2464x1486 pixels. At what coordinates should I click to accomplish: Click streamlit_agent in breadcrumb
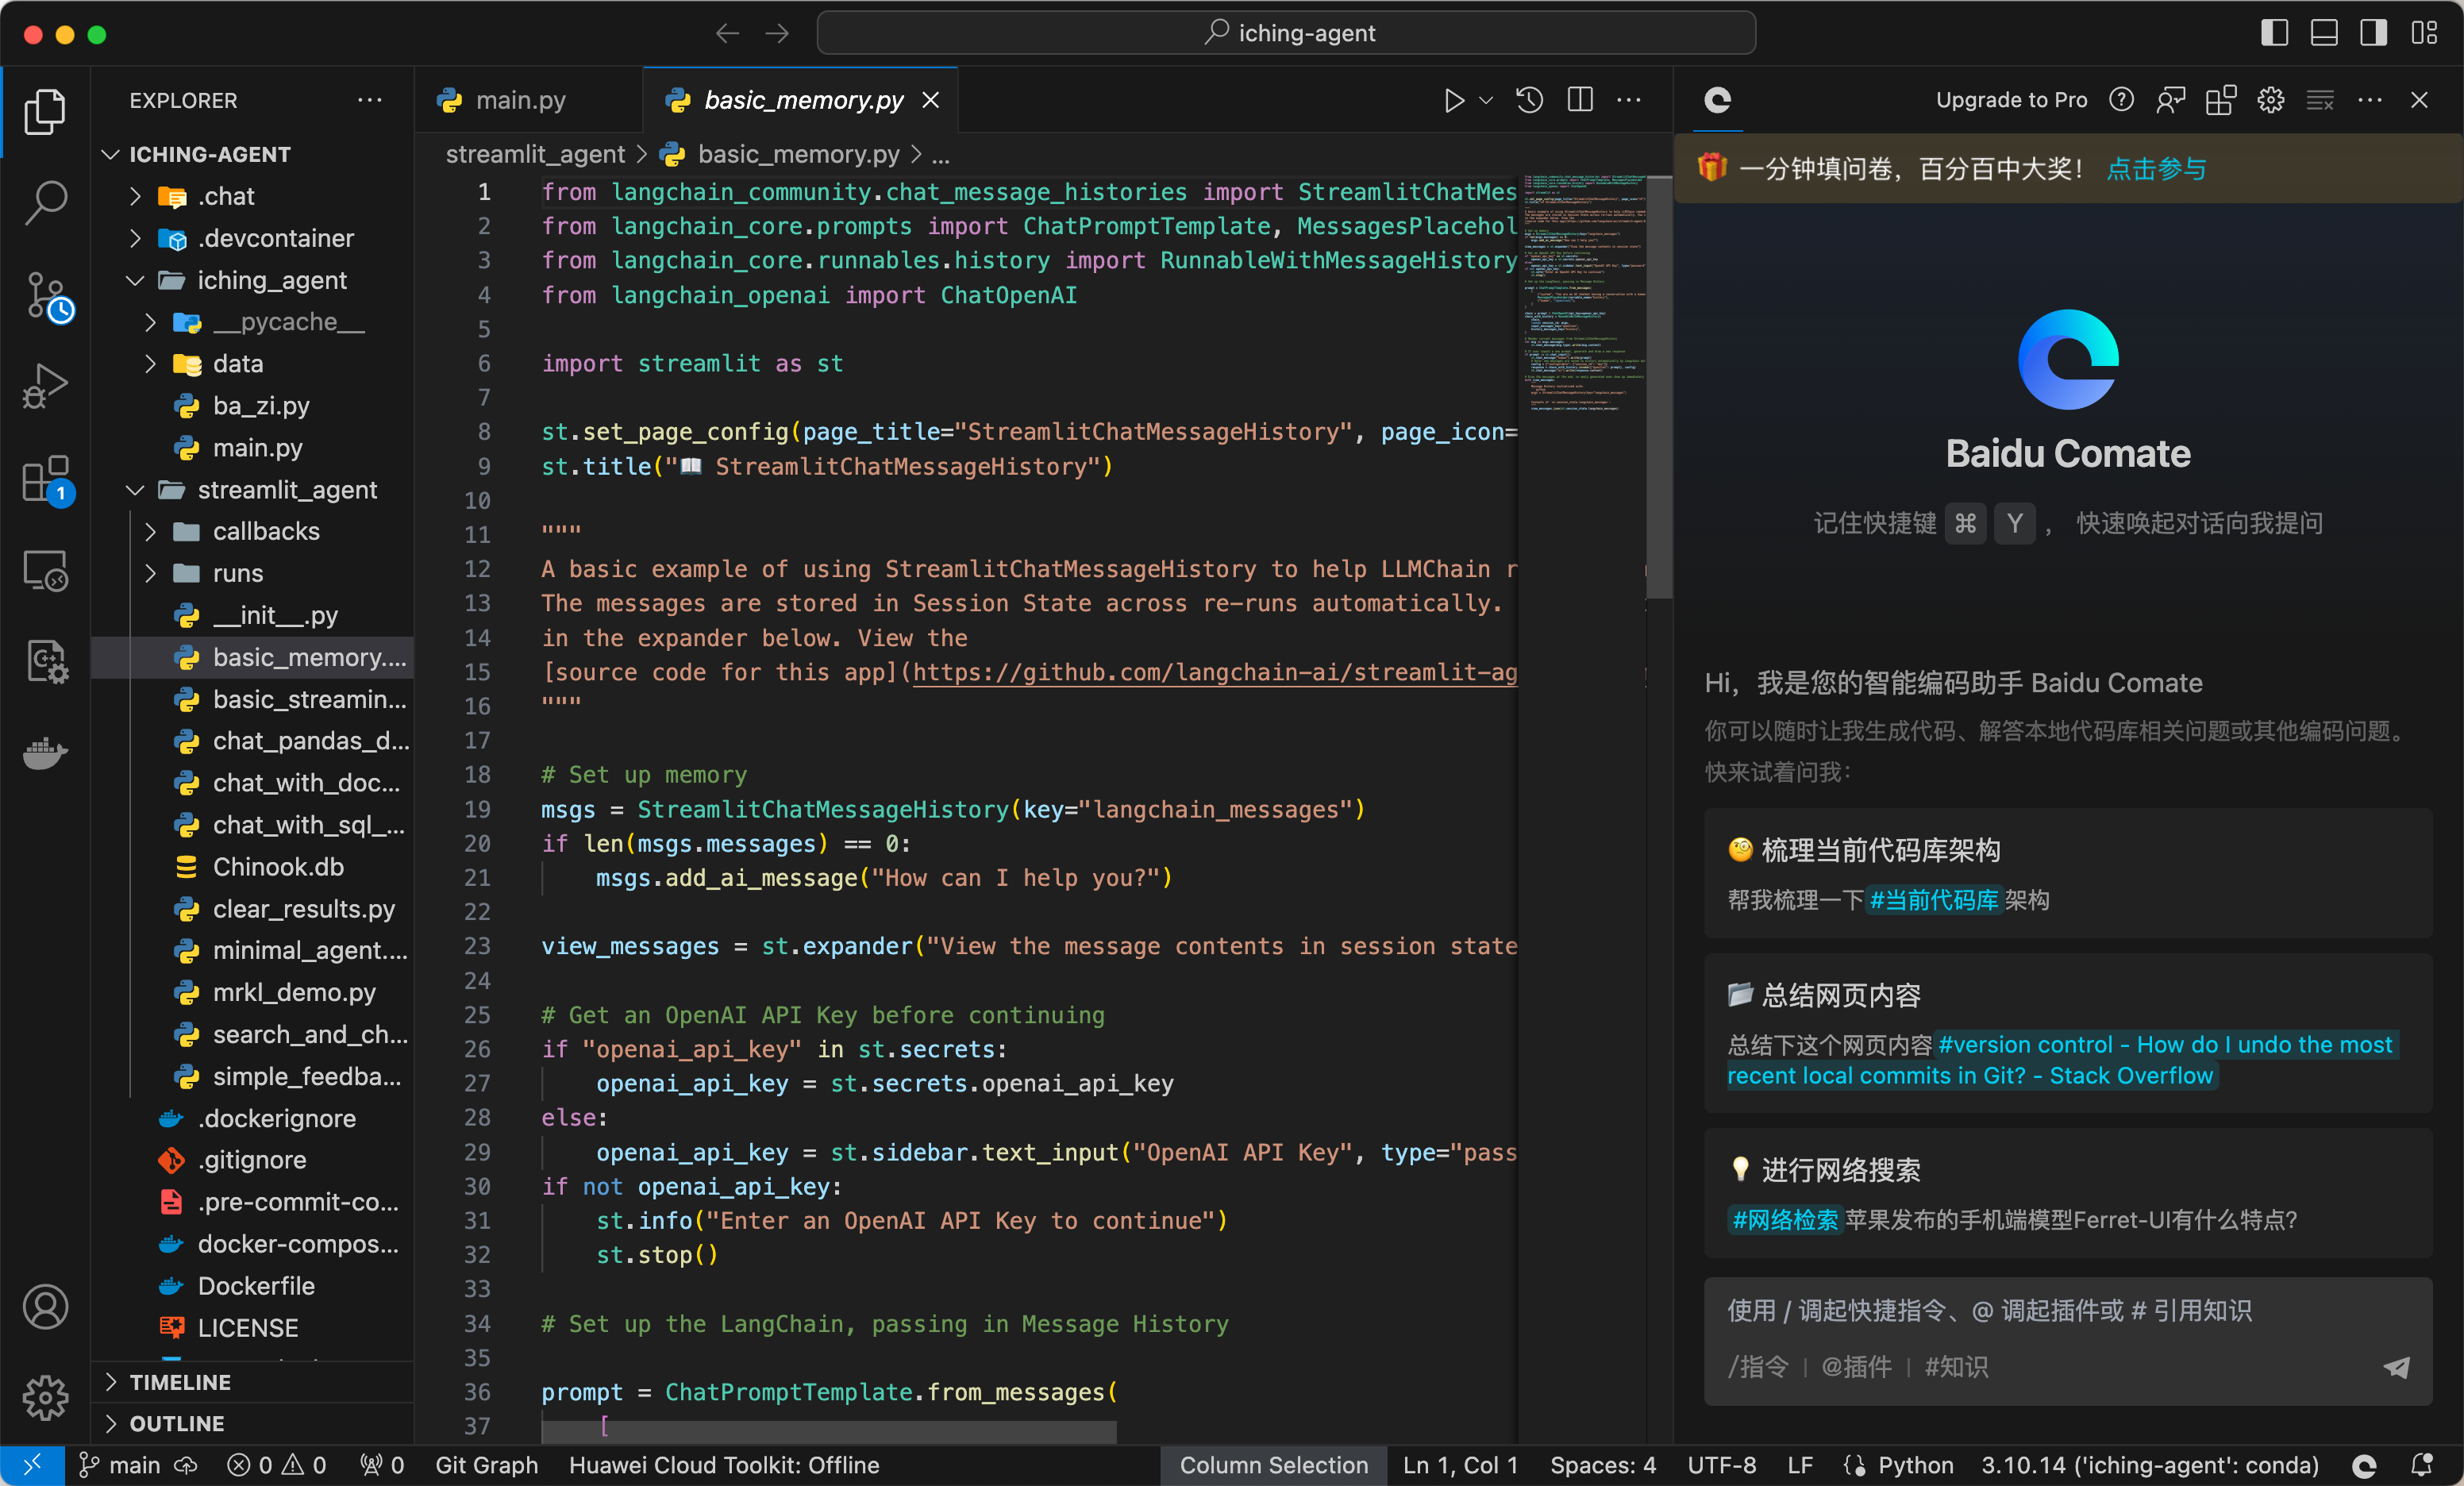535,155
